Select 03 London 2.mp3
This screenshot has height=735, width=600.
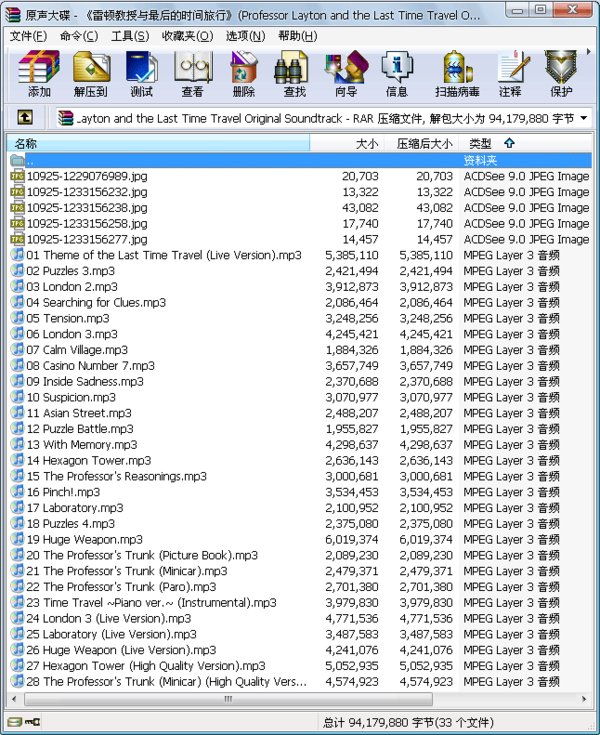pos(300,287)
